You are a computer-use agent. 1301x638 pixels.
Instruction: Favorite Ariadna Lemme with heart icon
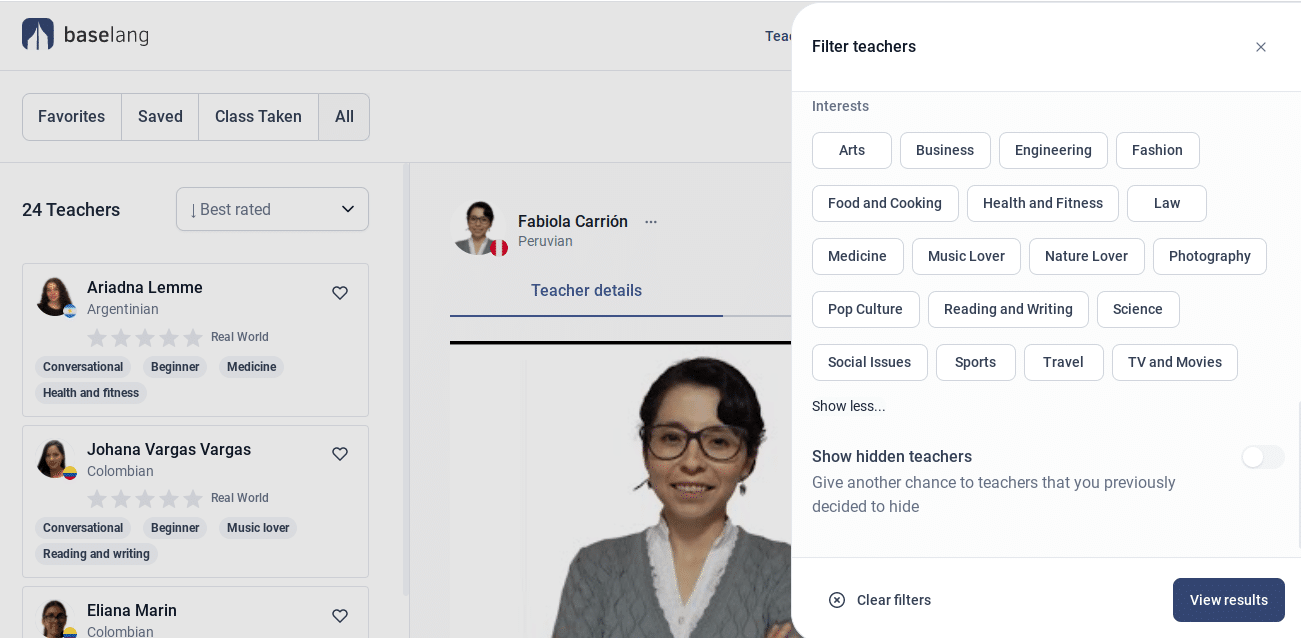coord(340,293)
